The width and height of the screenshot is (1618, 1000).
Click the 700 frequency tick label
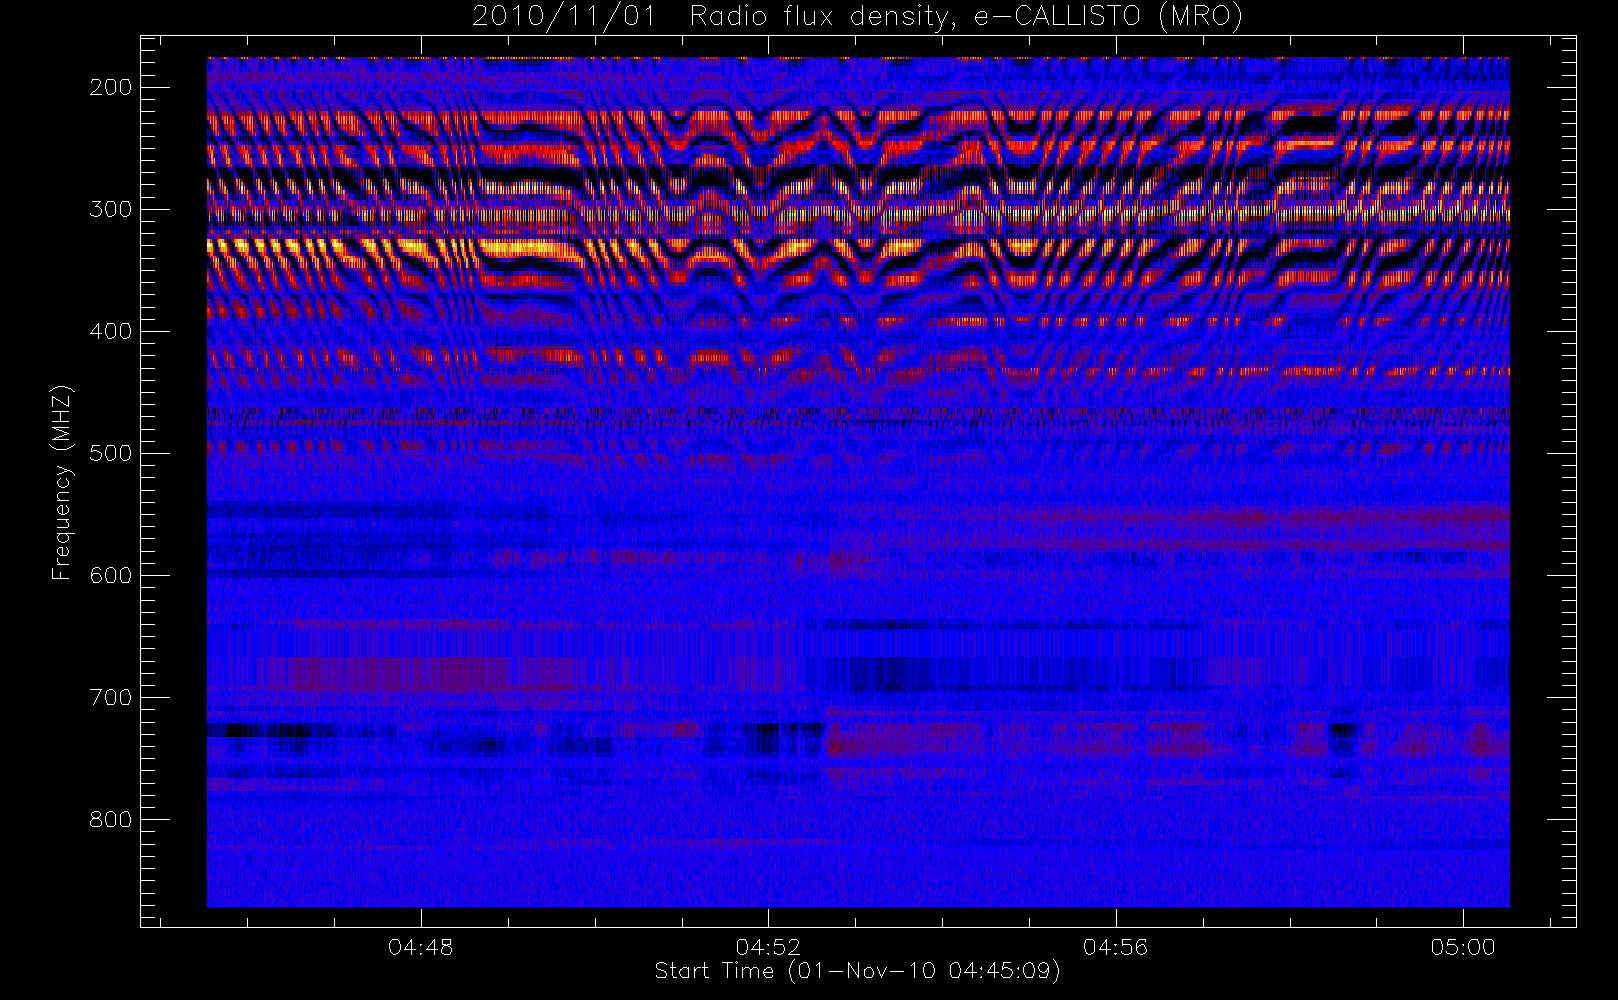pos(111,697)
